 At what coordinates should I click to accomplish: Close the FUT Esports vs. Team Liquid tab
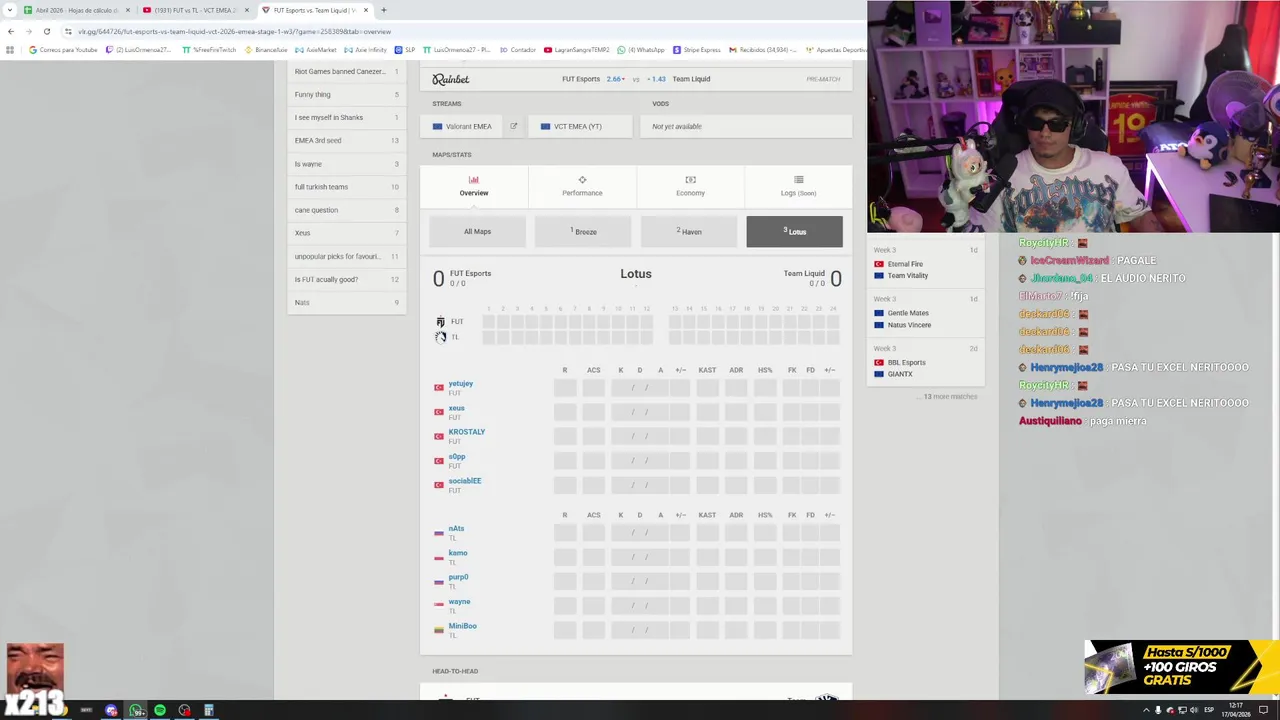click(x=366, y=10)
